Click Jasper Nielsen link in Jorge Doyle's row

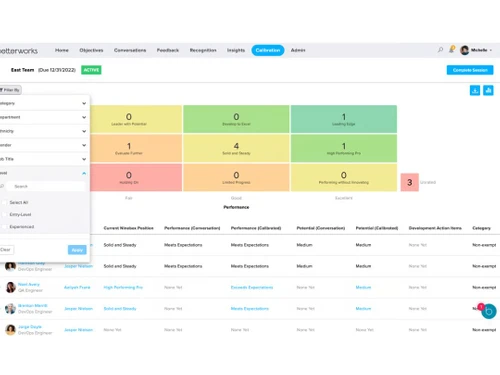(78, 330)
